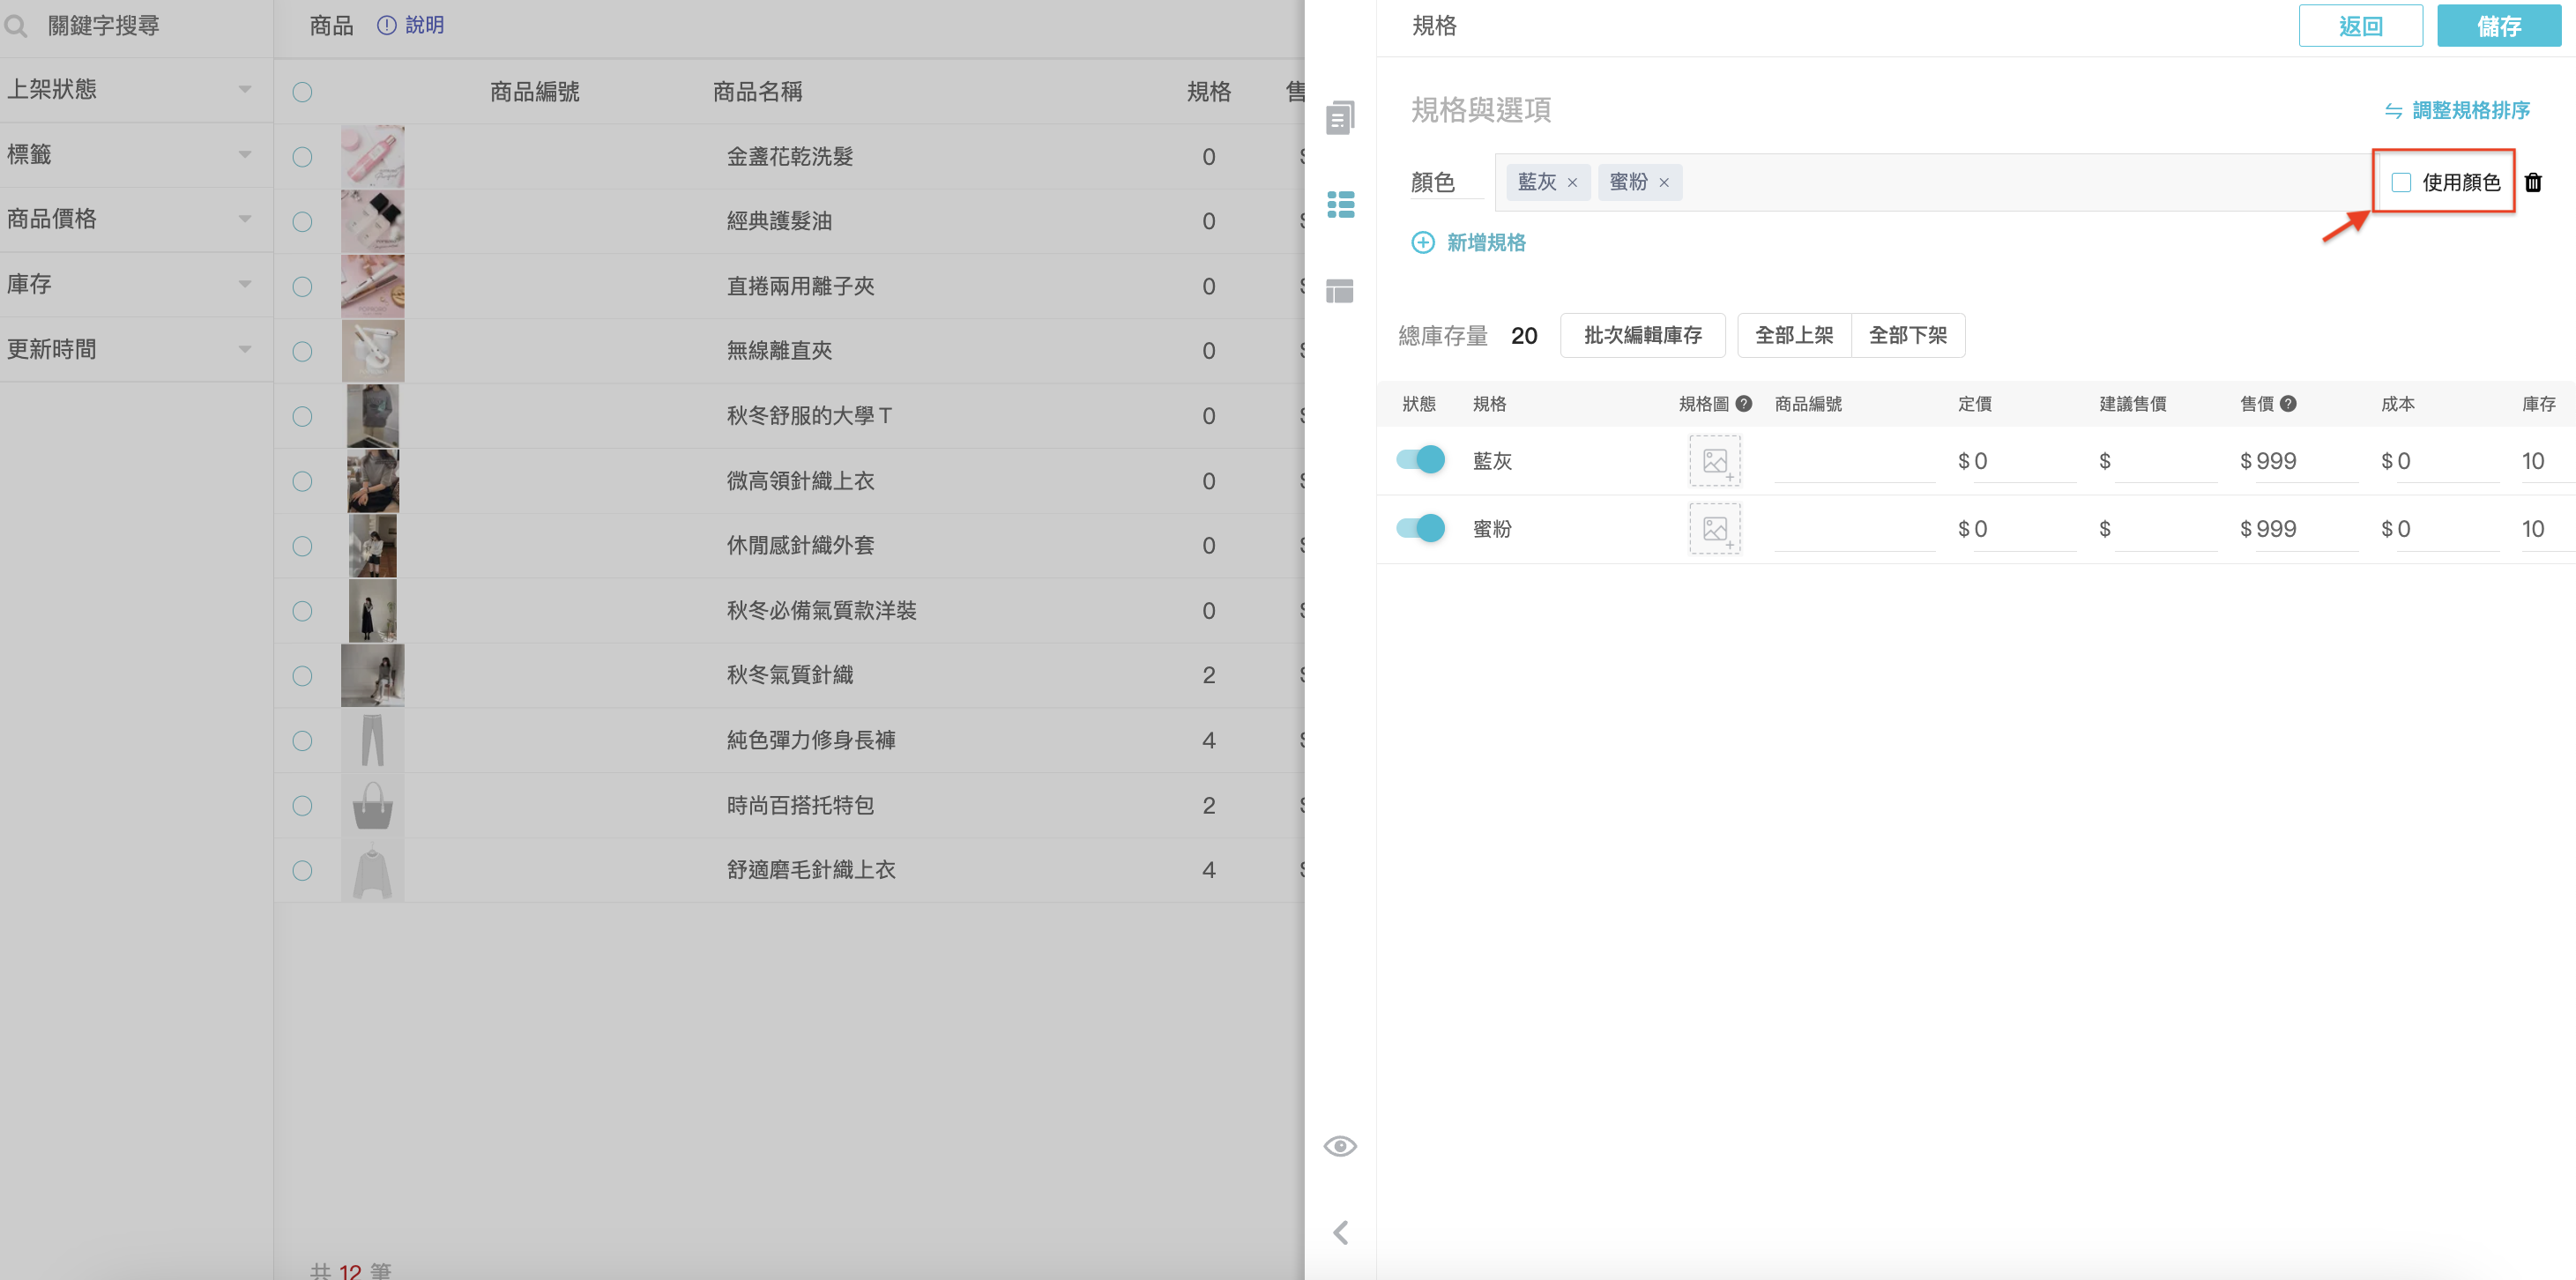The image size is (2576, 1280).
Task: Click 批次編輯庫存 button
Action: 1642,335
